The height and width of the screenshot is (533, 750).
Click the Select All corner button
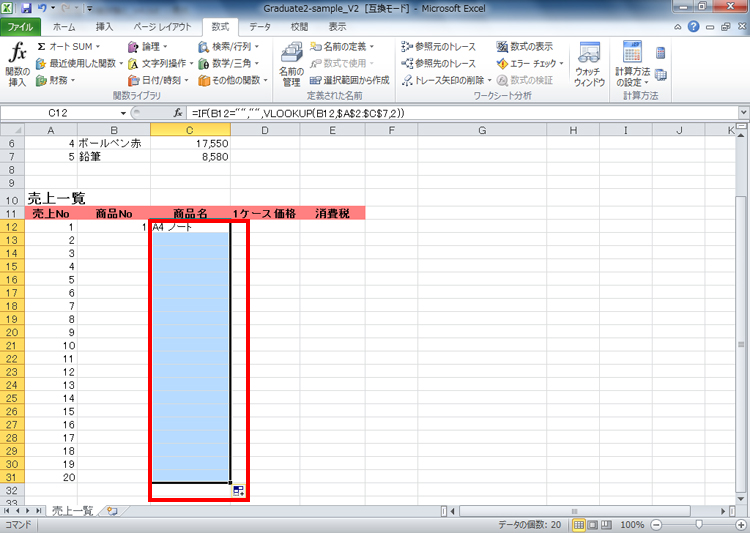coord(12,130)
